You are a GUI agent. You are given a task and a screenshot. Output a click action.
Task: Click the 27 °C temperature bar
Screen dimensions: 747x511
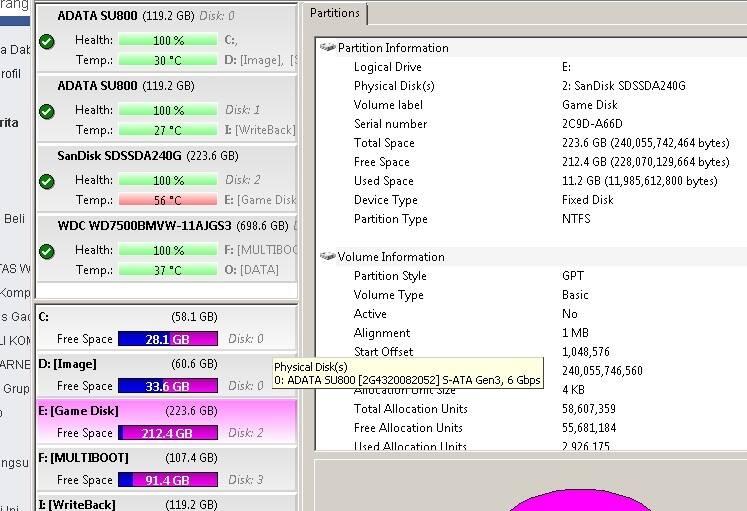tap(168, 130)
